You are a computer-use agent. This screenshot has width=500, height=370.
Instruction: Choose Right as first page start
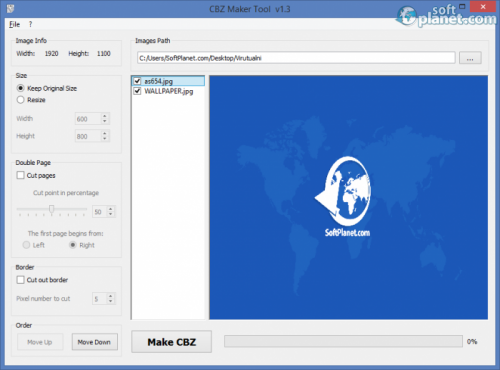click(x=73, y=245)
